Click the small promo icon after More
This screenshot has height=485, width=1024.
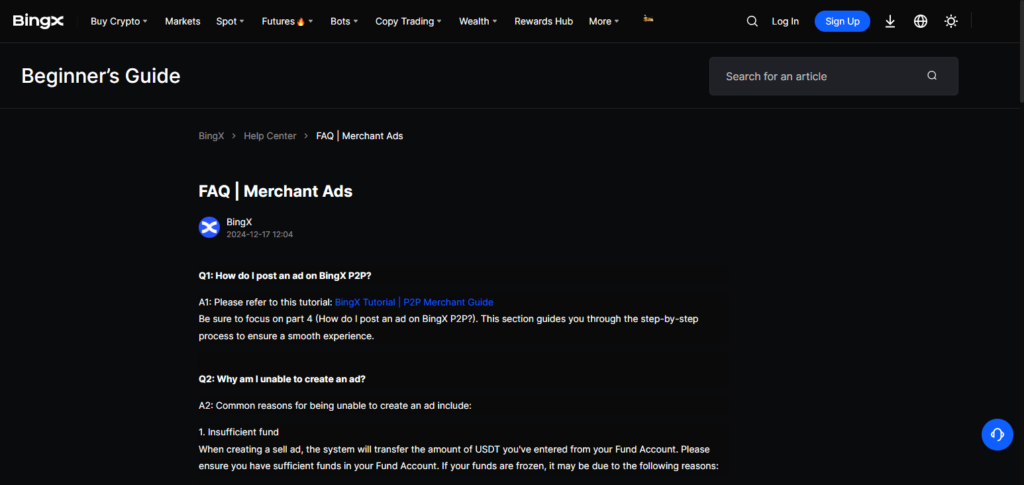649,19
